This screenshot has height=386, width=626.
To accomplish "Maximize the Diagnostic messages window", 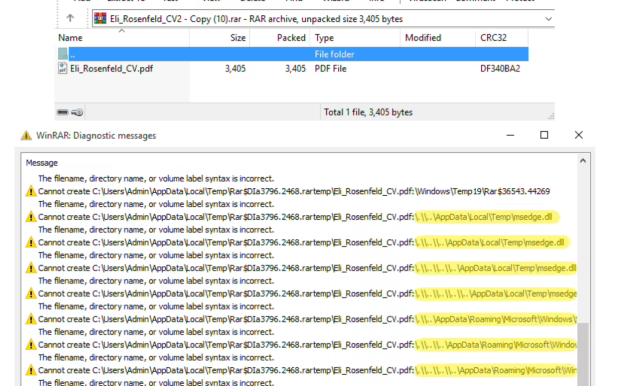I will pyautogui.click(x=544, y=135).
